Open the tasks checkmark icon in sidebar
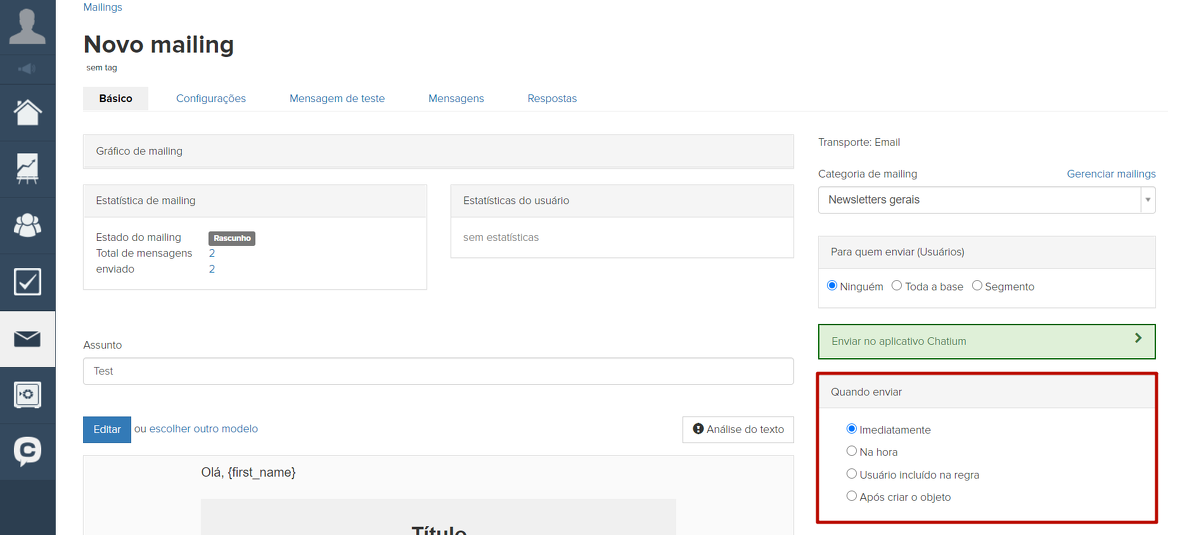This screenshot has height=535, width=1199. [x=27, y=282]
